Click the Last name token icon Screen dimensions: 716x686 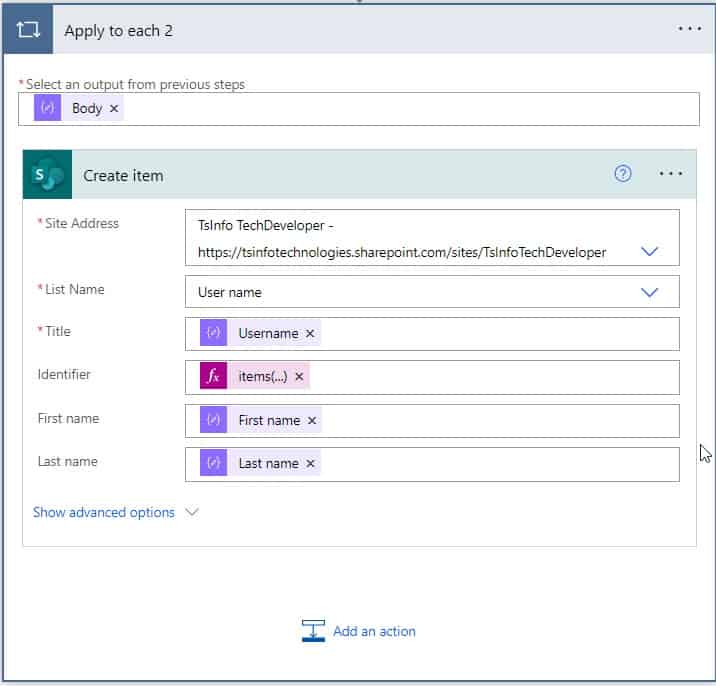(x=213, y=463)
